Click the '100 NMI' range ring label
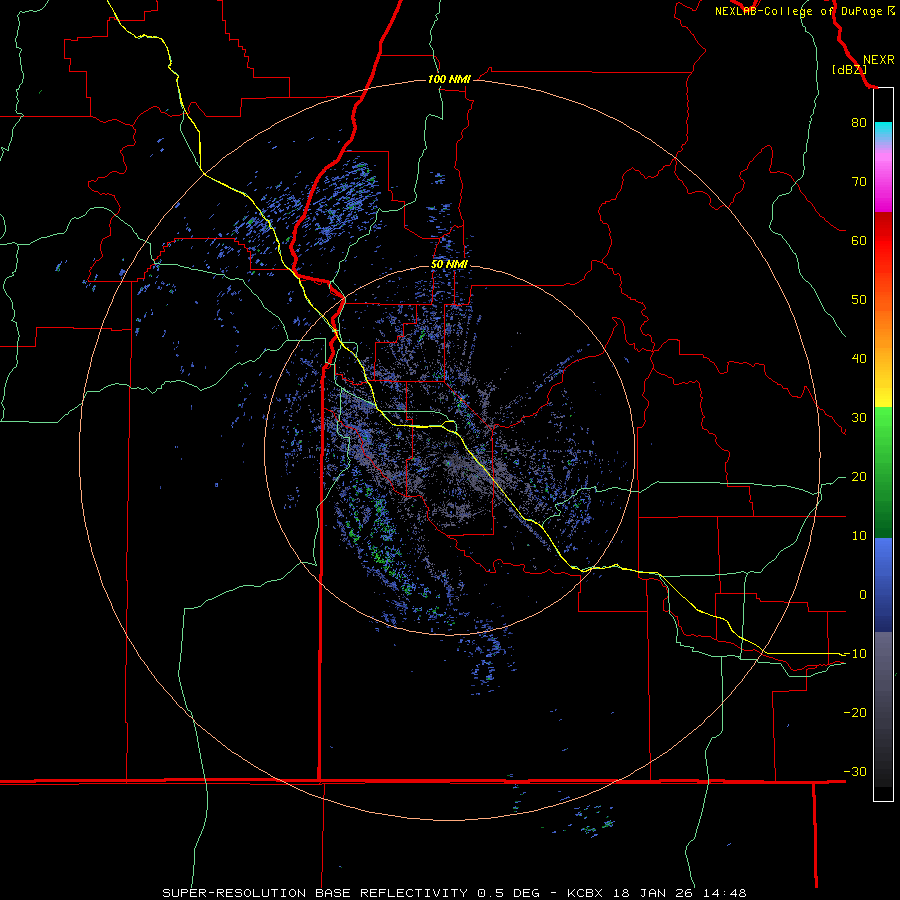The height and width of the screenshot is (900, 900). (449, 79)
